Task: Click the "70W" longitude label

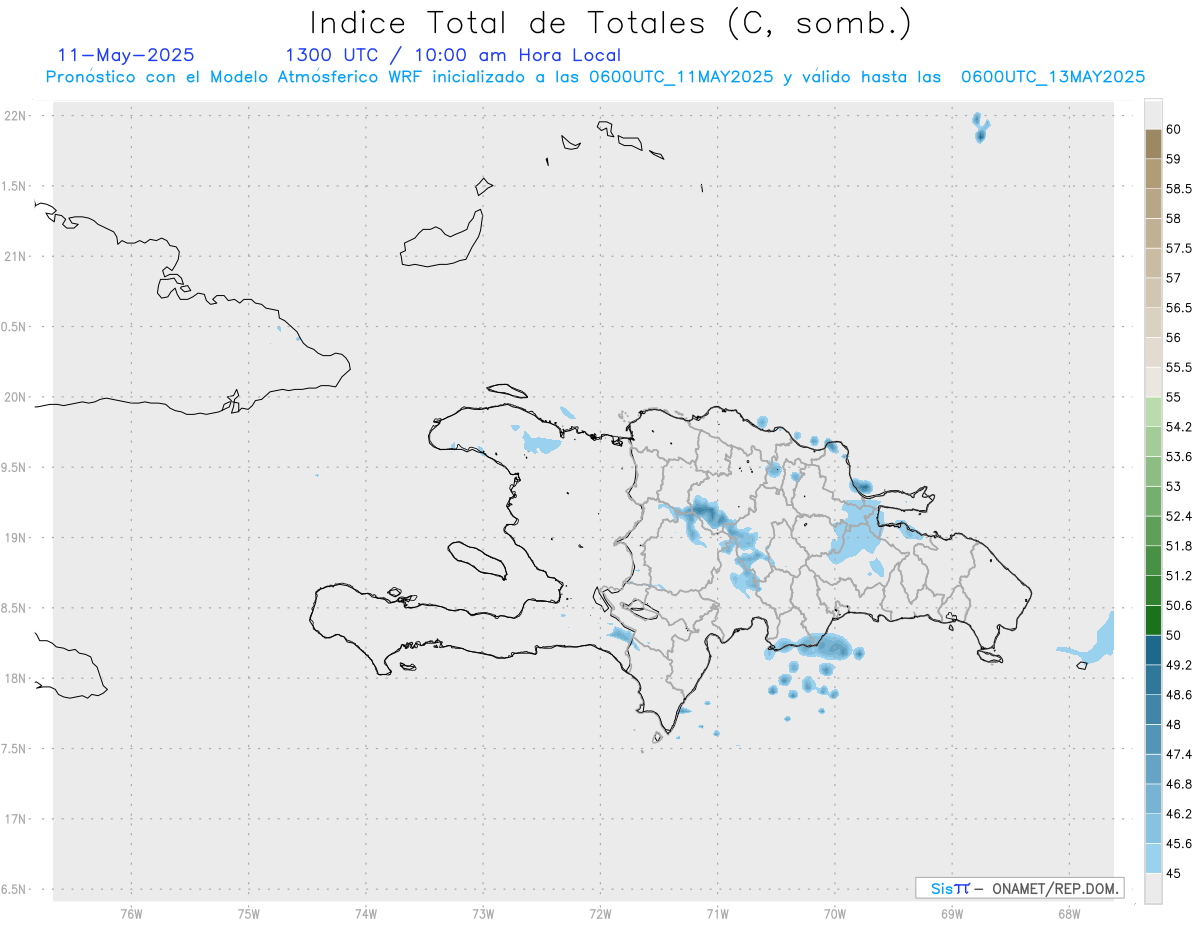Action: [x=835, y=913]
